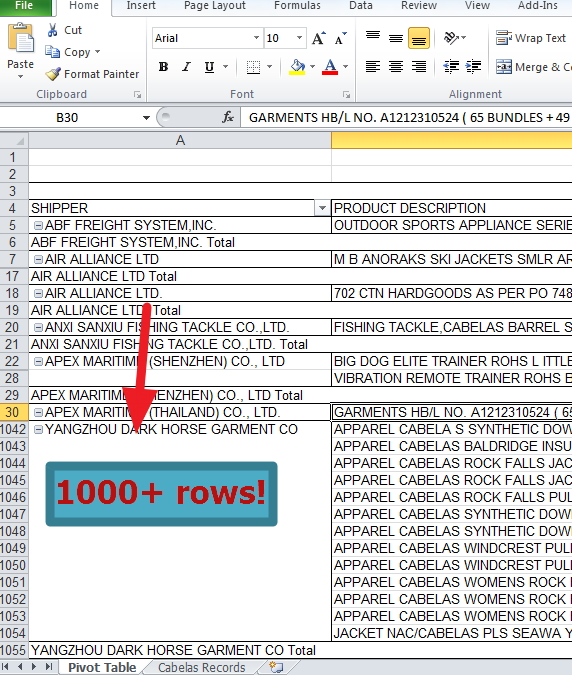This screenshot has height=675, width=572.
Task: Open Paste options dropdown arrow
Action: pos(20,77)
